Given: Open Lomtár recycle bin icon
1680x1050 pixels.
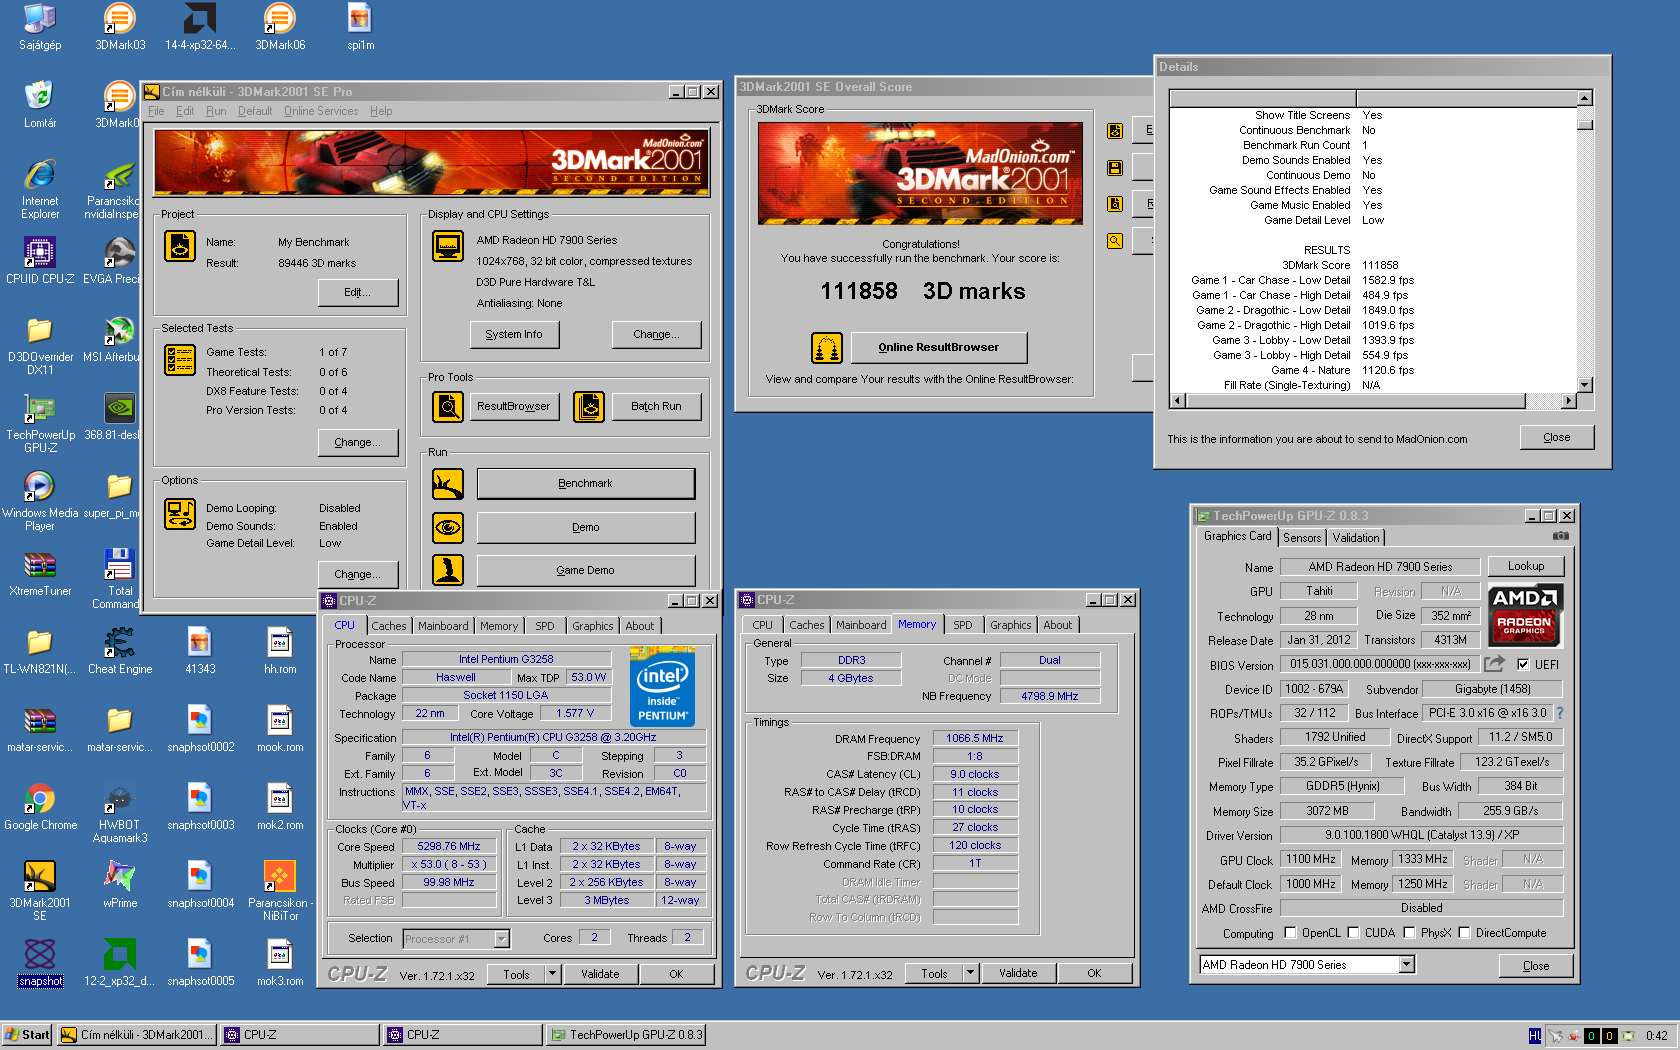Looking at the screenshot, I should tap(40, 105).
